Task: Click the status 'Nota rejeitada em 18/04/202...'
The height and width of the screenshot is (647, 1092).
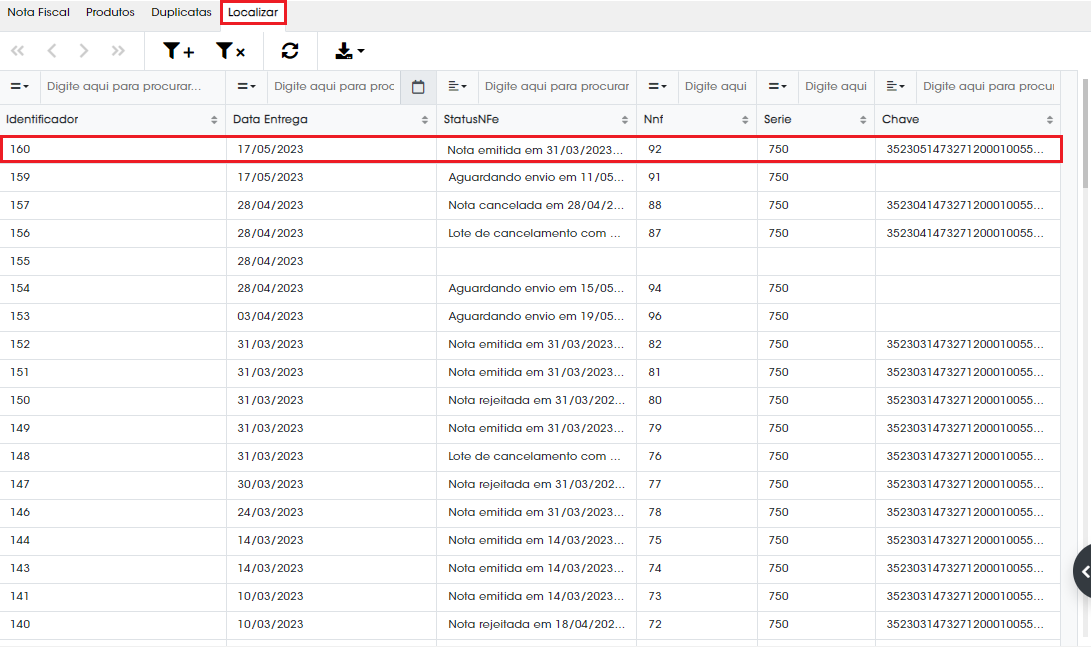Action: (536, 624)
